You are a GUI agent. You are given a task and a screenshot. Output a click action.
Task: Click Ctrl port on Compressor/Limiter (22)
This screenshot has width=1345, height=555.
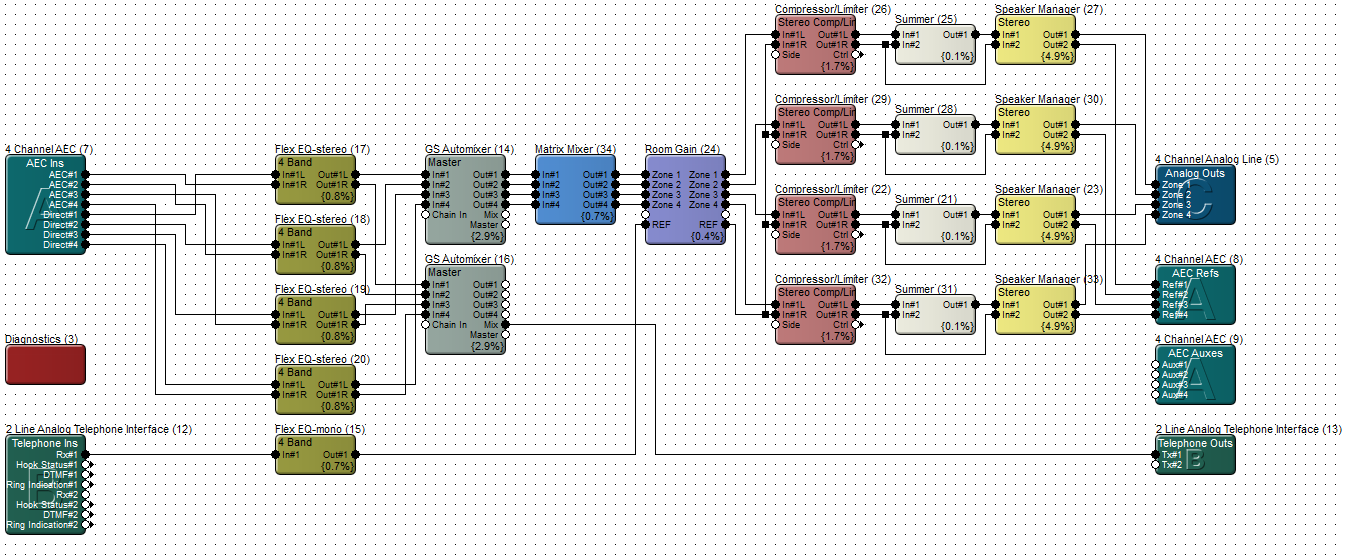click(857, 234)
